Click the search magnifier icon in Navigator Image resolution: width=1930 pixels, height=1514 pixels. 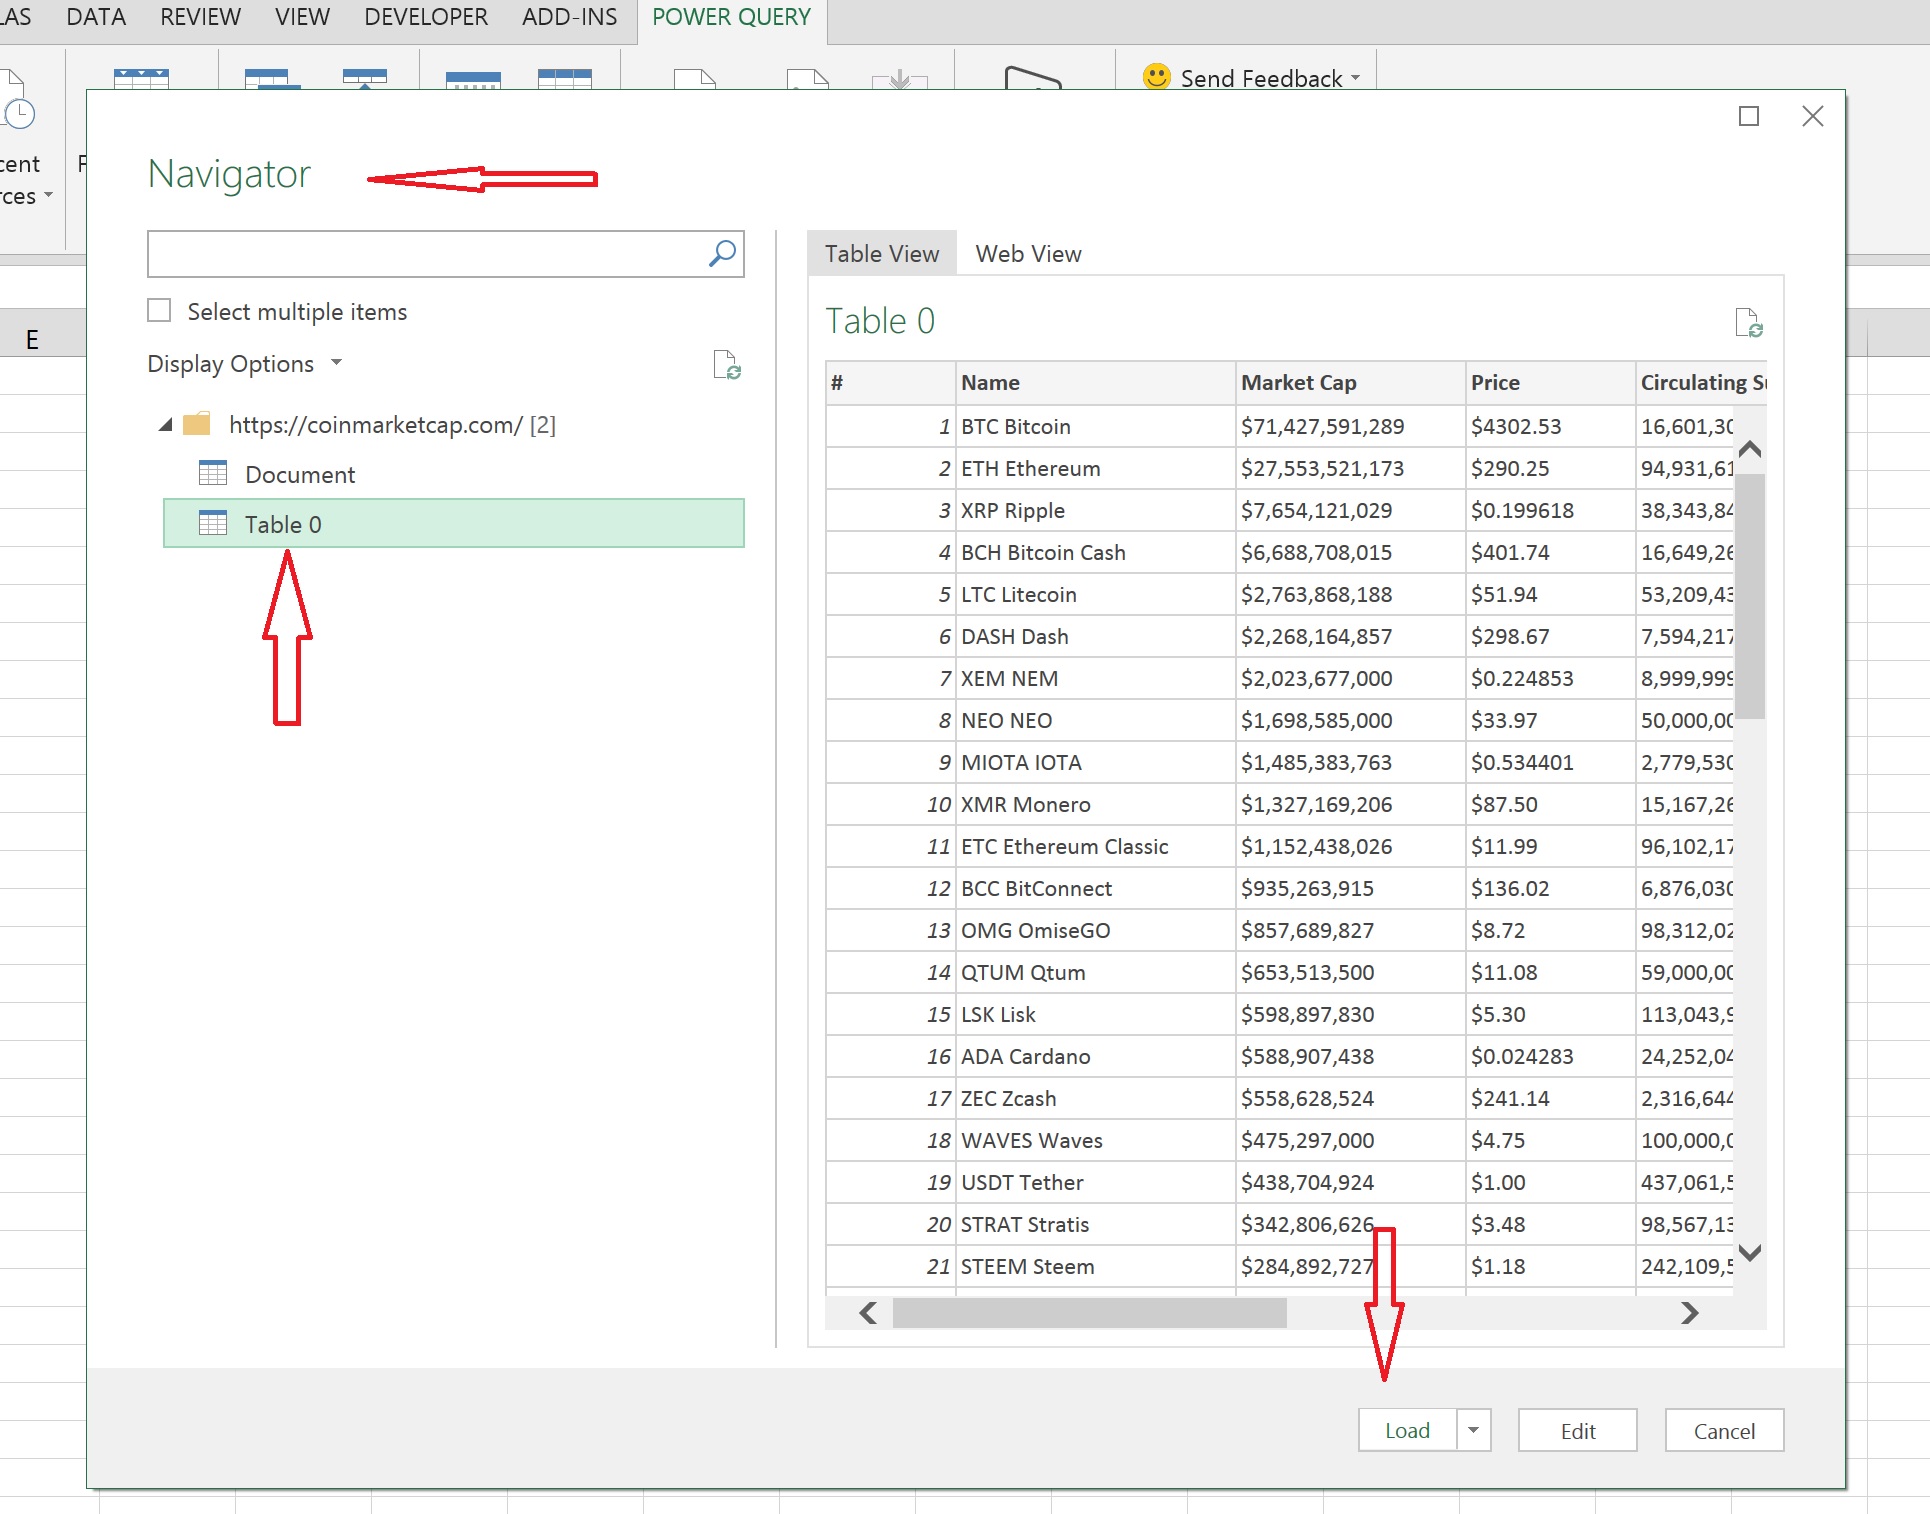click(x=722, y=254)
